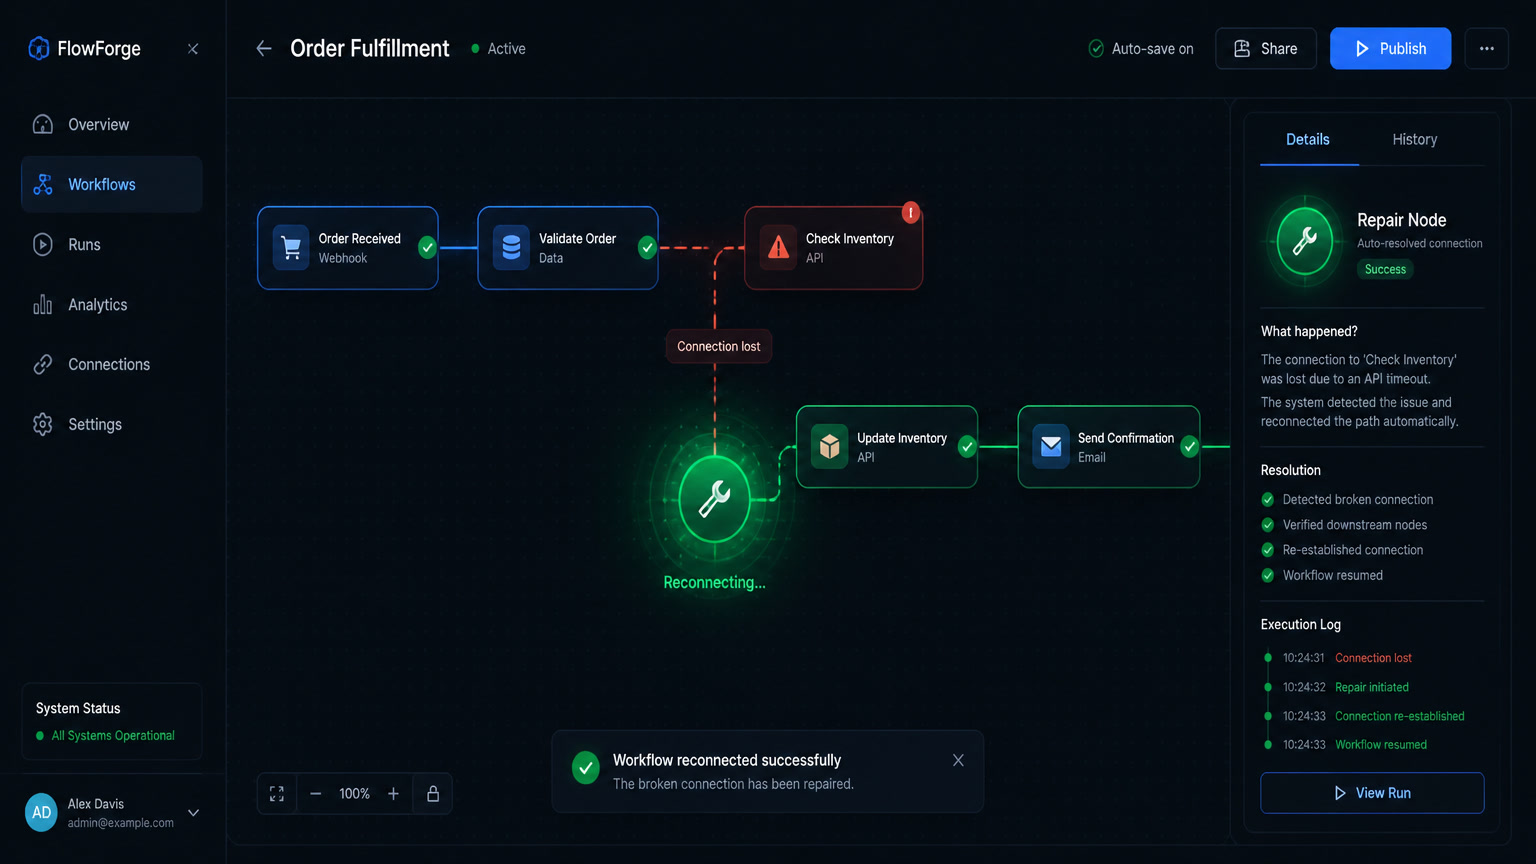Click the red error badge on Check Inventory
The image size is (1536, 864).
911,212
